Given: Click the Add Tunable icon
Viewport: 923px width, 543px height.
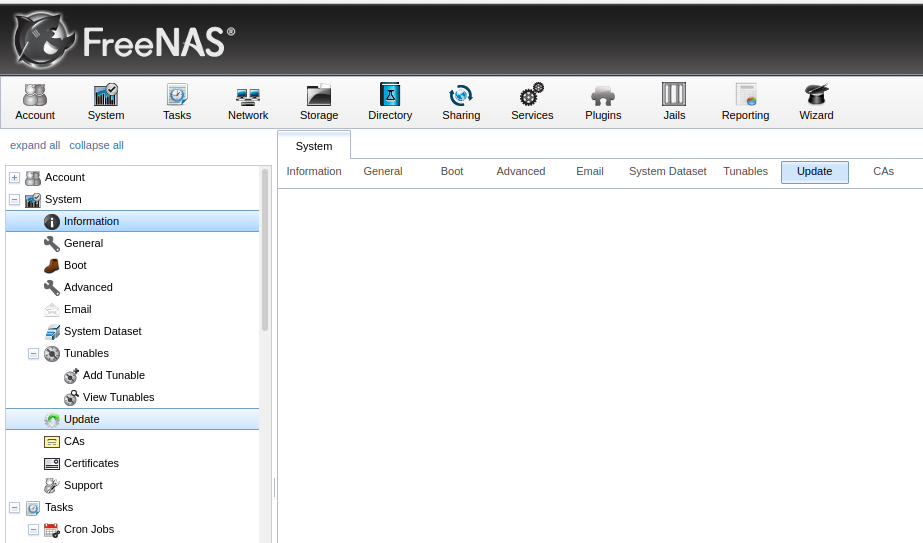Looking at the screenshot, I should [x=71, y=375].
